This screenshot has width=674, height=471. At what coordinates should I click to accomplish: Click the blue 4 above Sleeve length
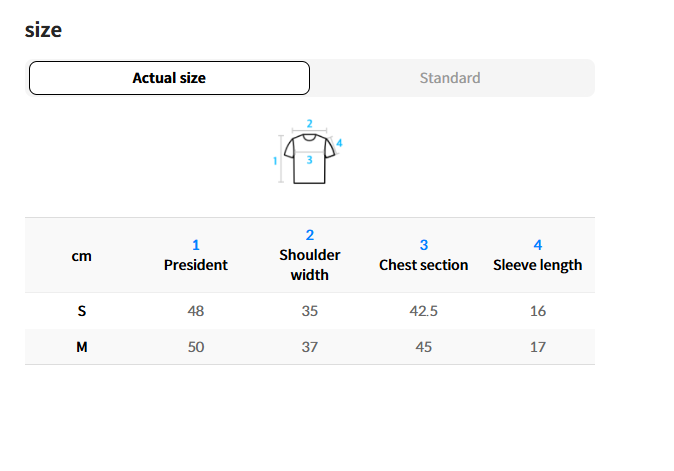538,245
